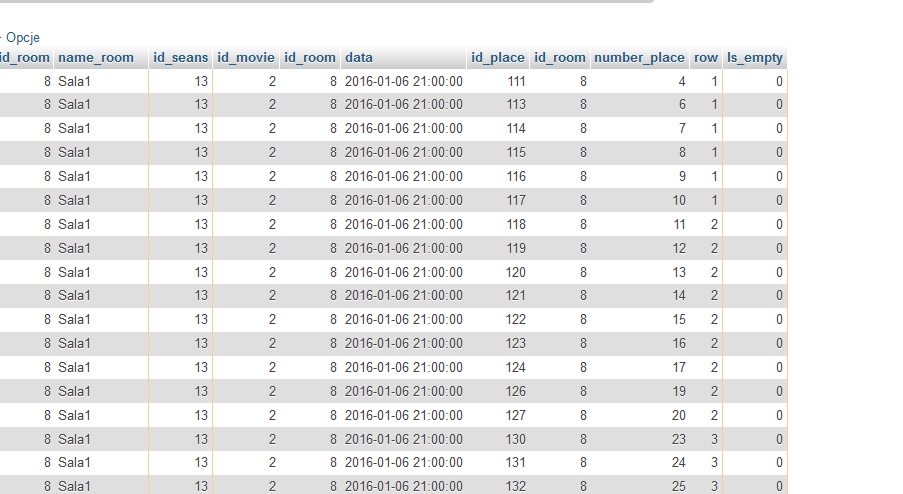Select the id_place cell 117

[x=516, y=200]
